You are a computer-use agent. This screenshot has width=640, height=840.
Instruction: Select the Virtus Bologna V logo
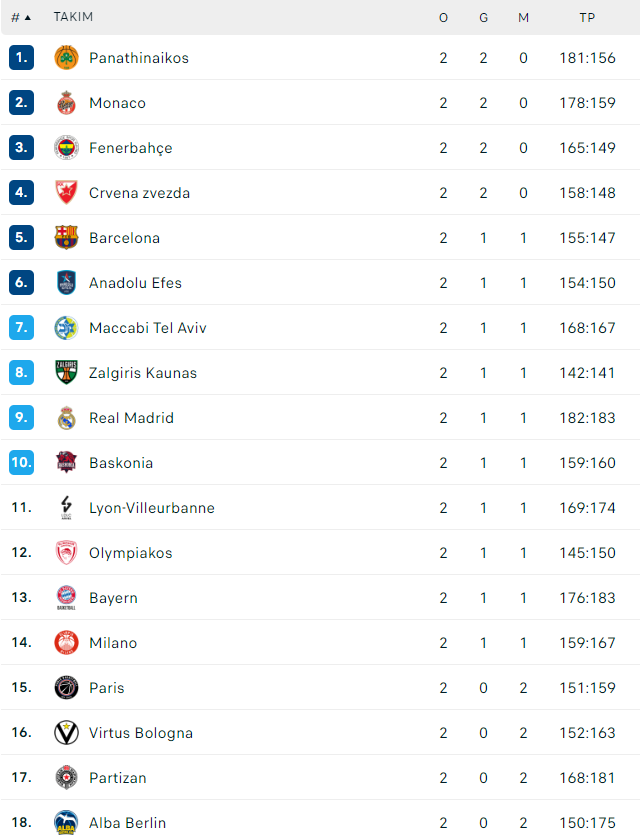pos(66,733)
